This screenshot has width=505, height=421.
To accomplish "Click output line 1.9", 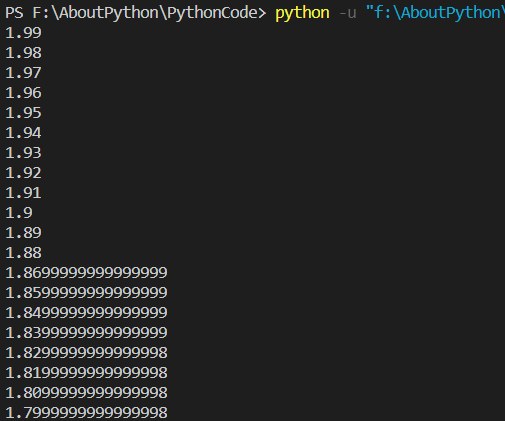I will click(x=19, y=213).
